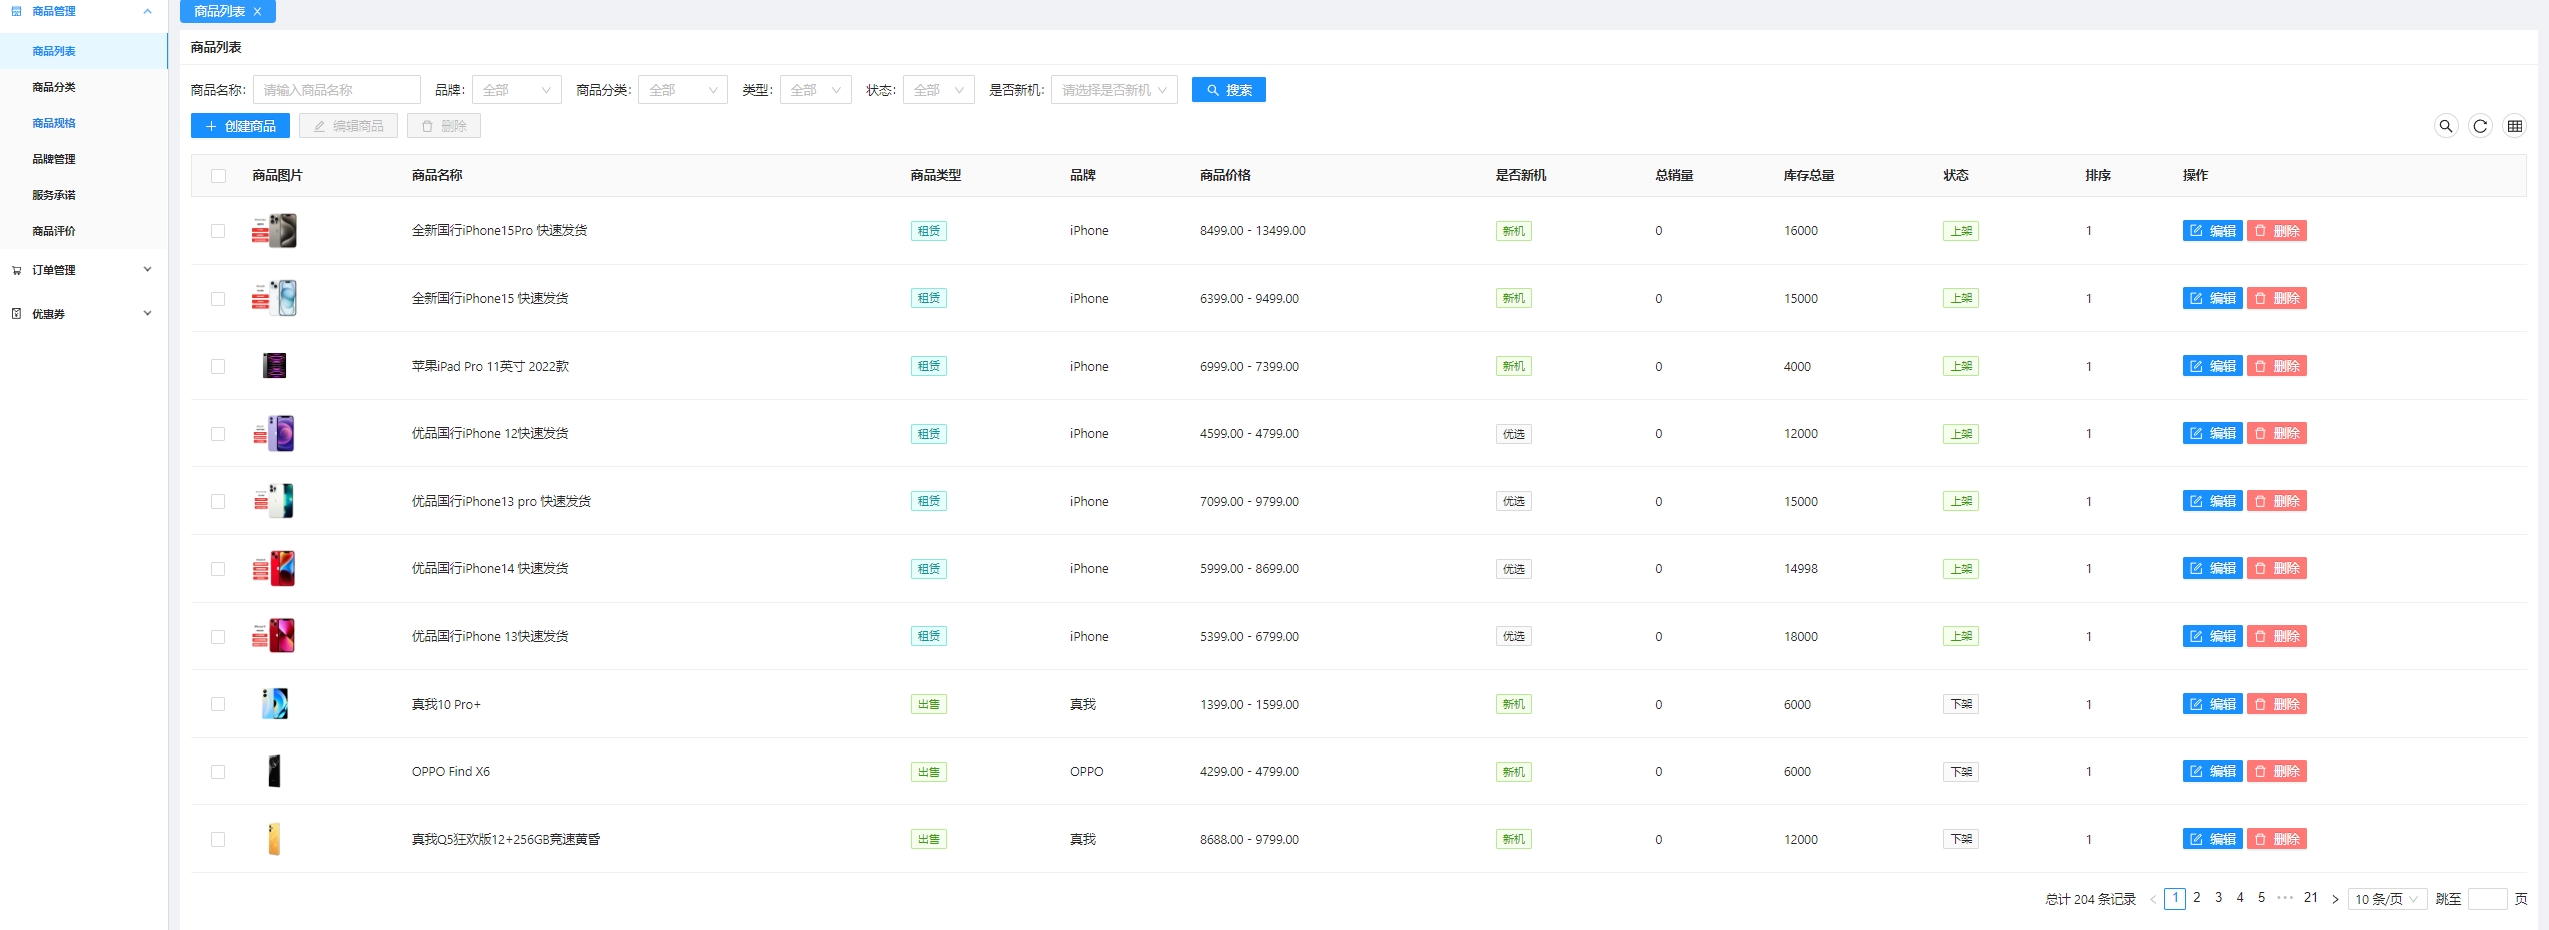
Task: Delete the OPPO Find X6 row
Action: tap(2276, 772)
